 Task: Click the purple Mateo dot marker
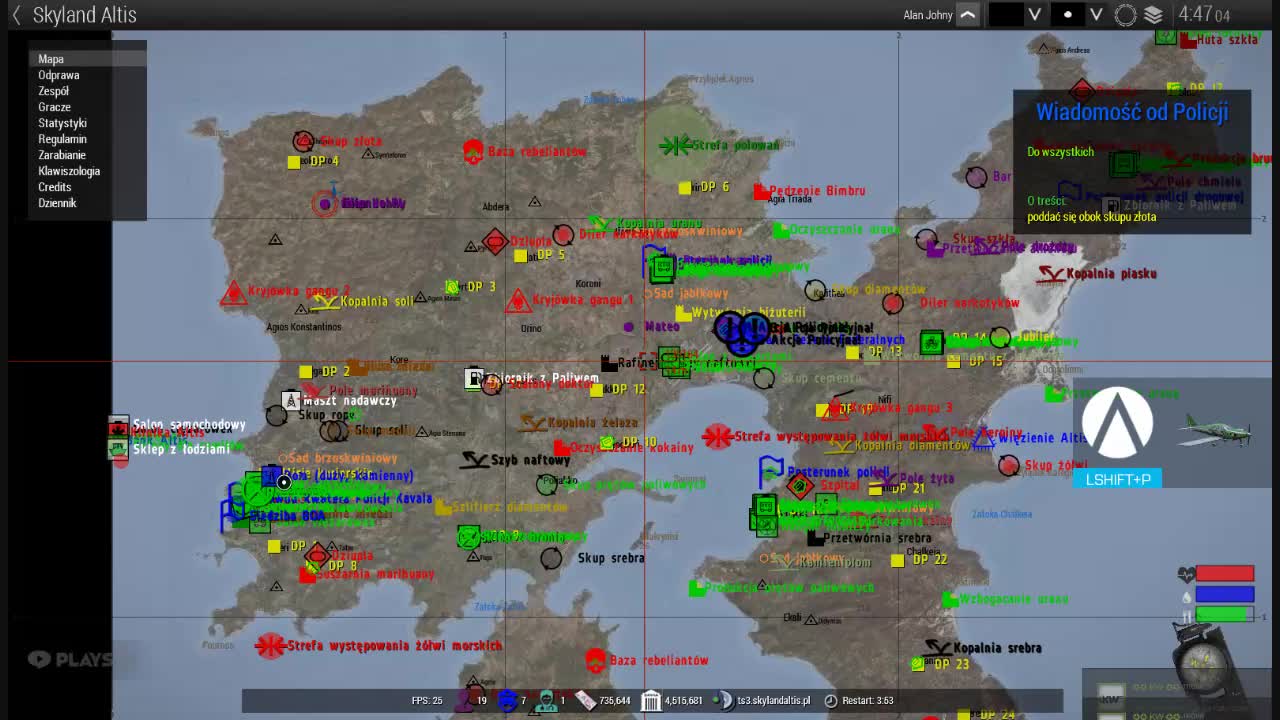tap(629, 327)
